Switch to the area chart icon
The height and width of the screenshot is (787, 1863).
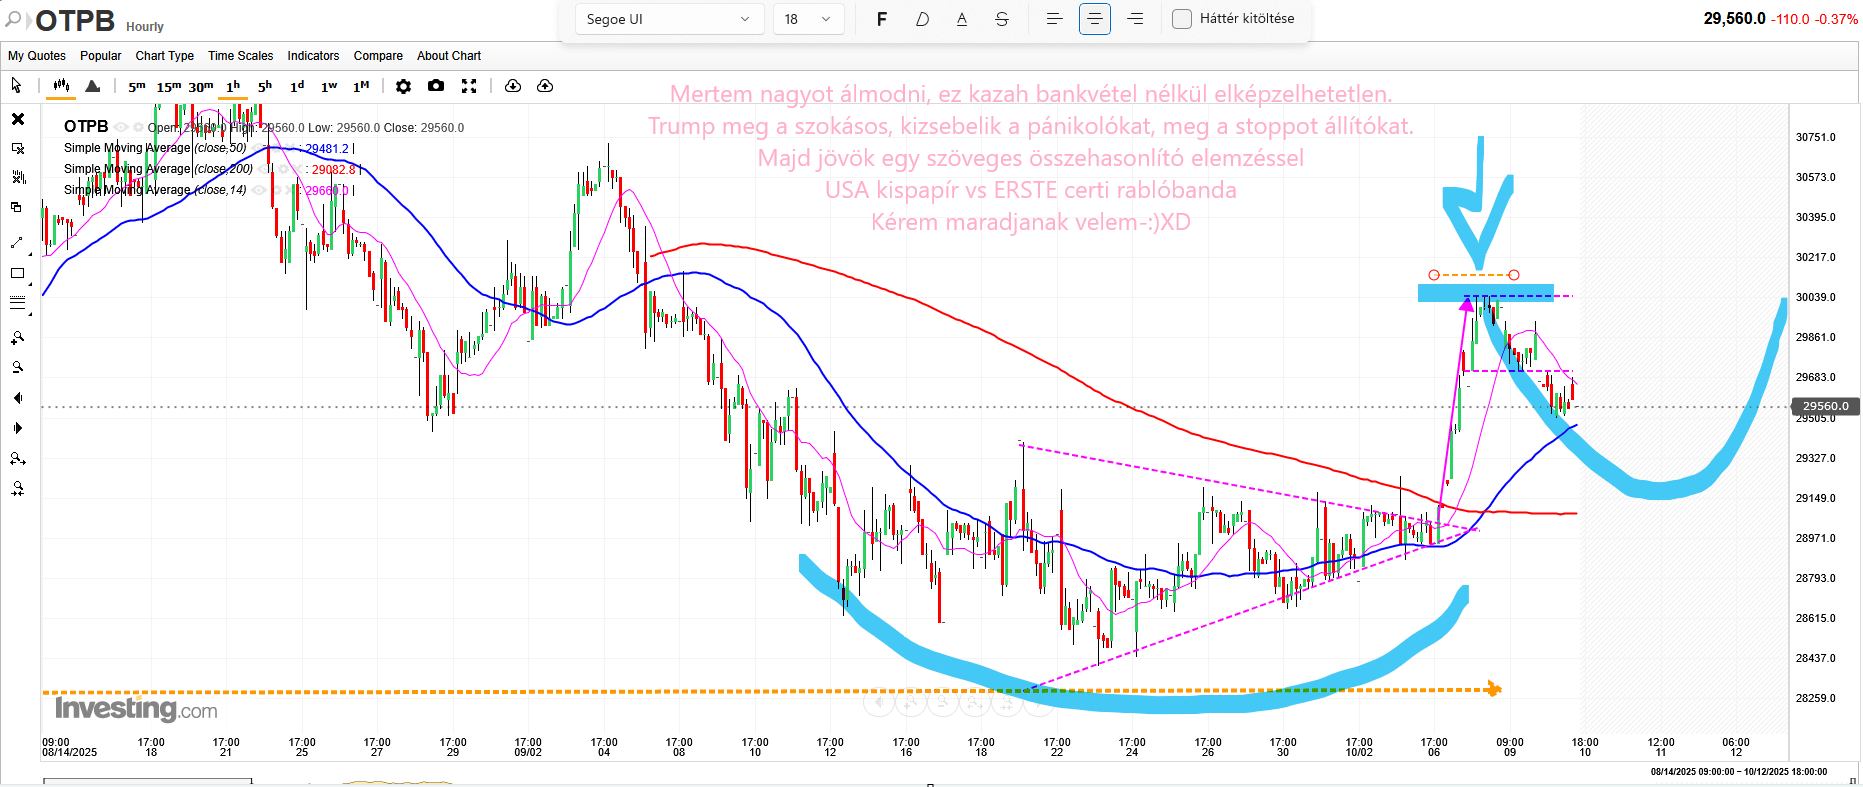93,86
